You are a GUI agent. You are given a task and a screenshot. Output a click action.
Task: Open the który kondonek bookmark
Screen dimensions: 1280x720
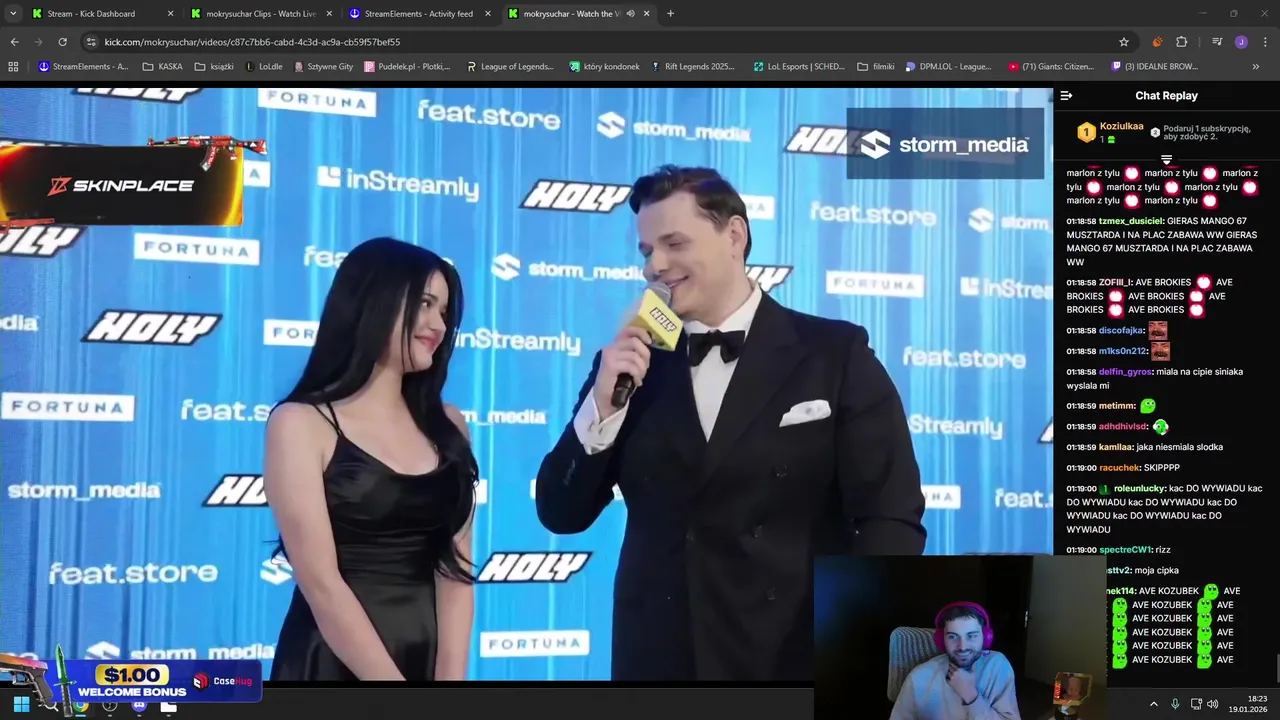[x=604, y=67]
